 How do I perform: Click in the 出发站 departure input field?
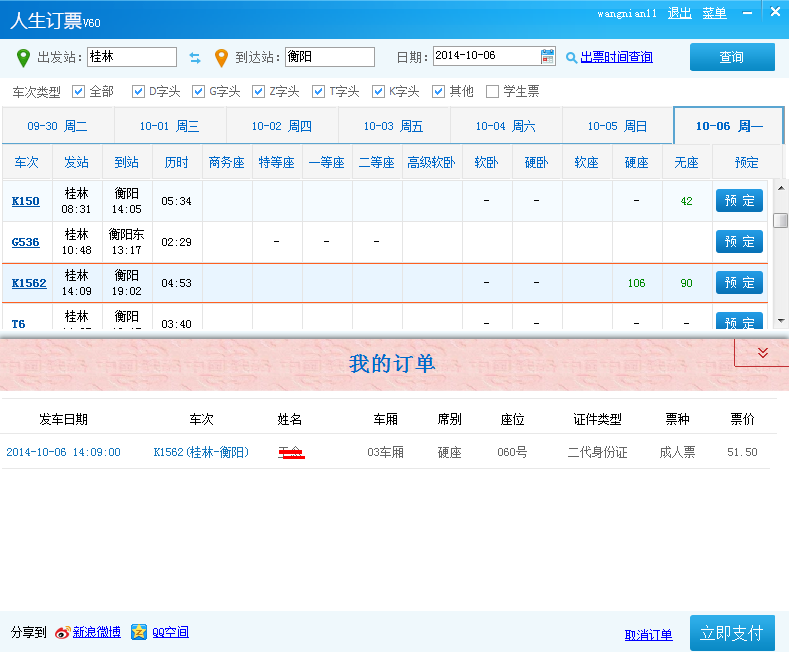(x=131, y=57)
